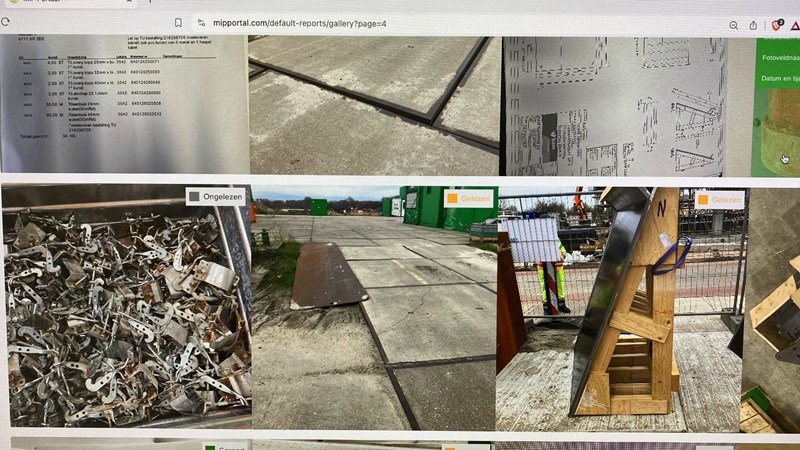Screen dimensions: 800x450
Task: Select the Fotoveldnaam option in green panel
Action: tap(781, 58)
